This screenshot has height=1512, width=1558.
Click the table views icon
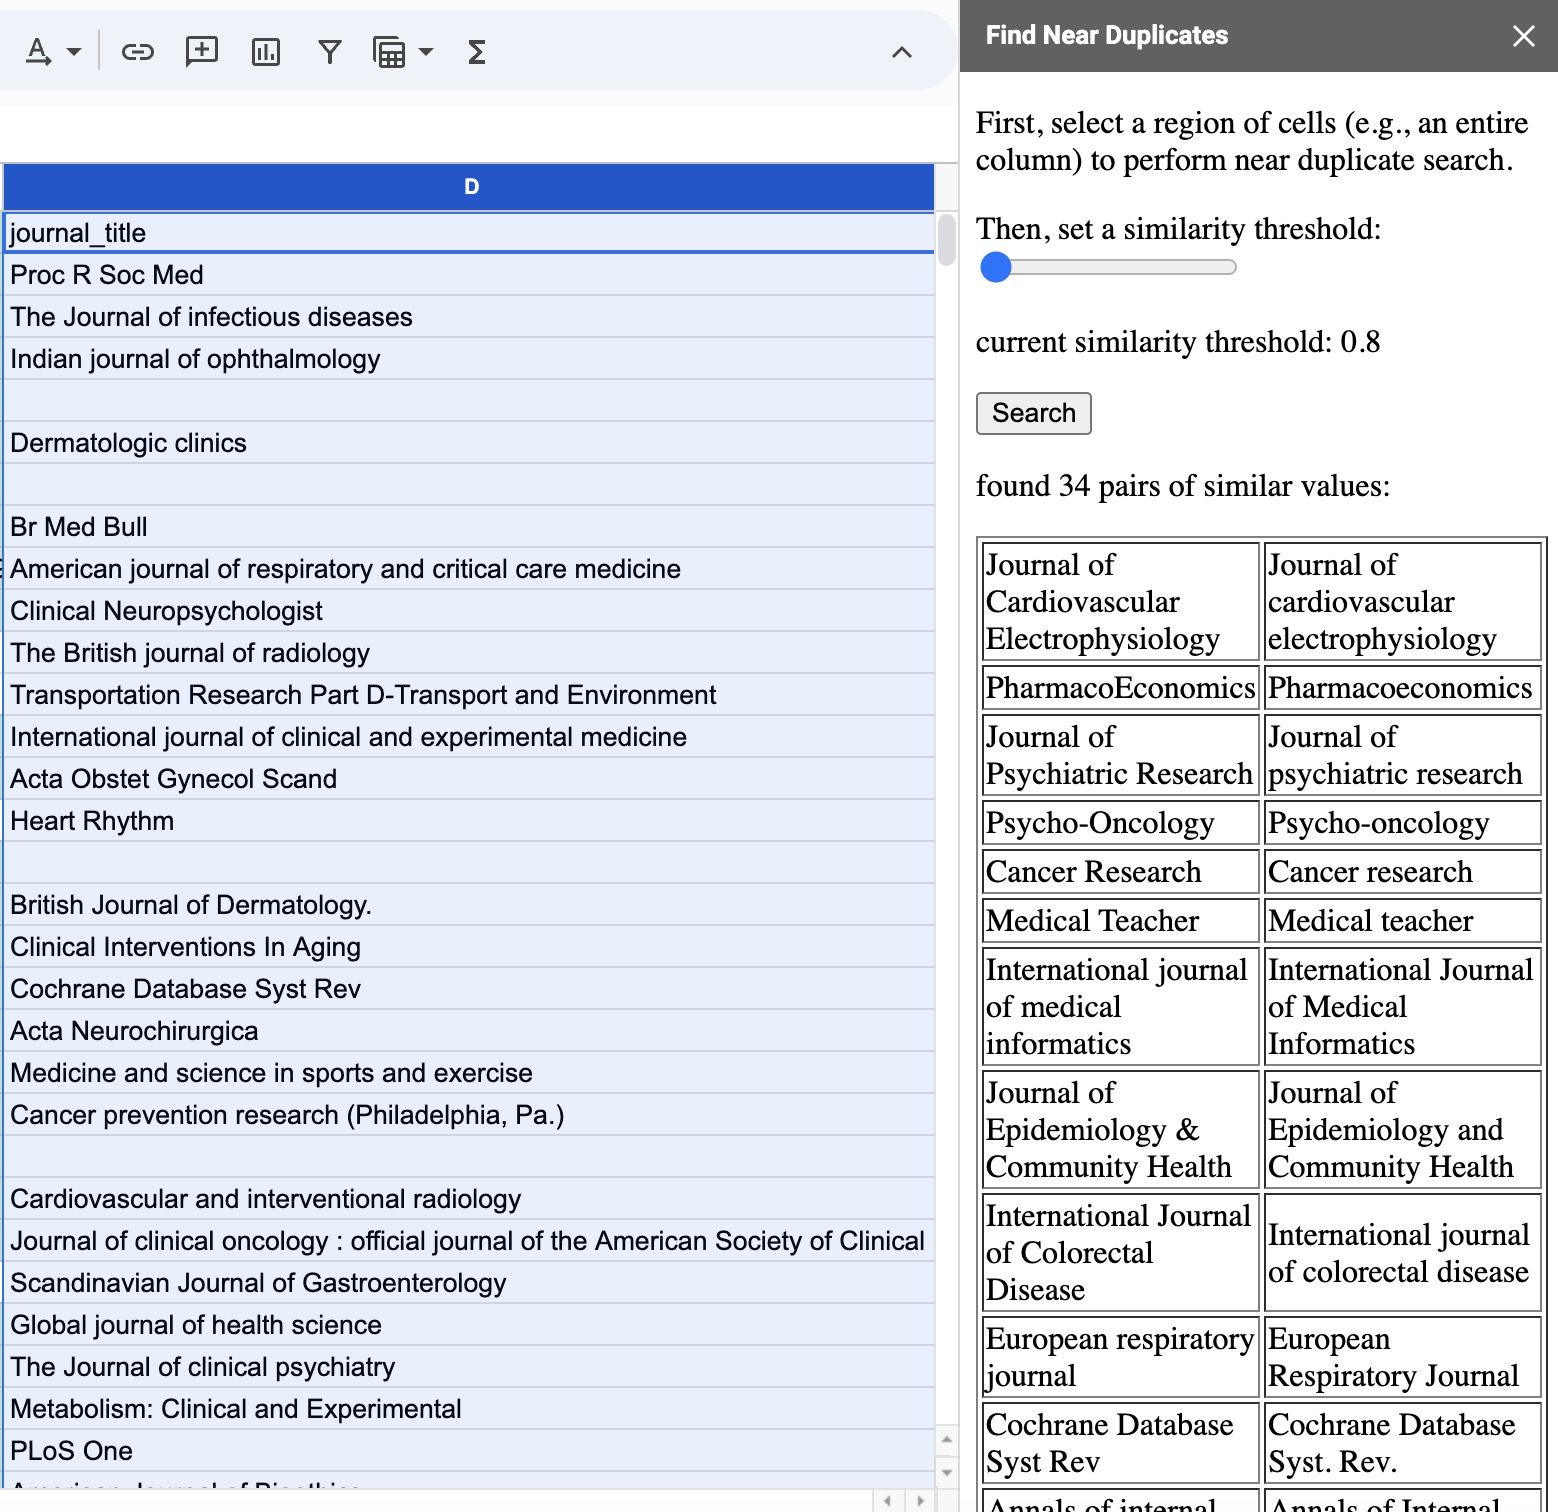tap(389, 52)
